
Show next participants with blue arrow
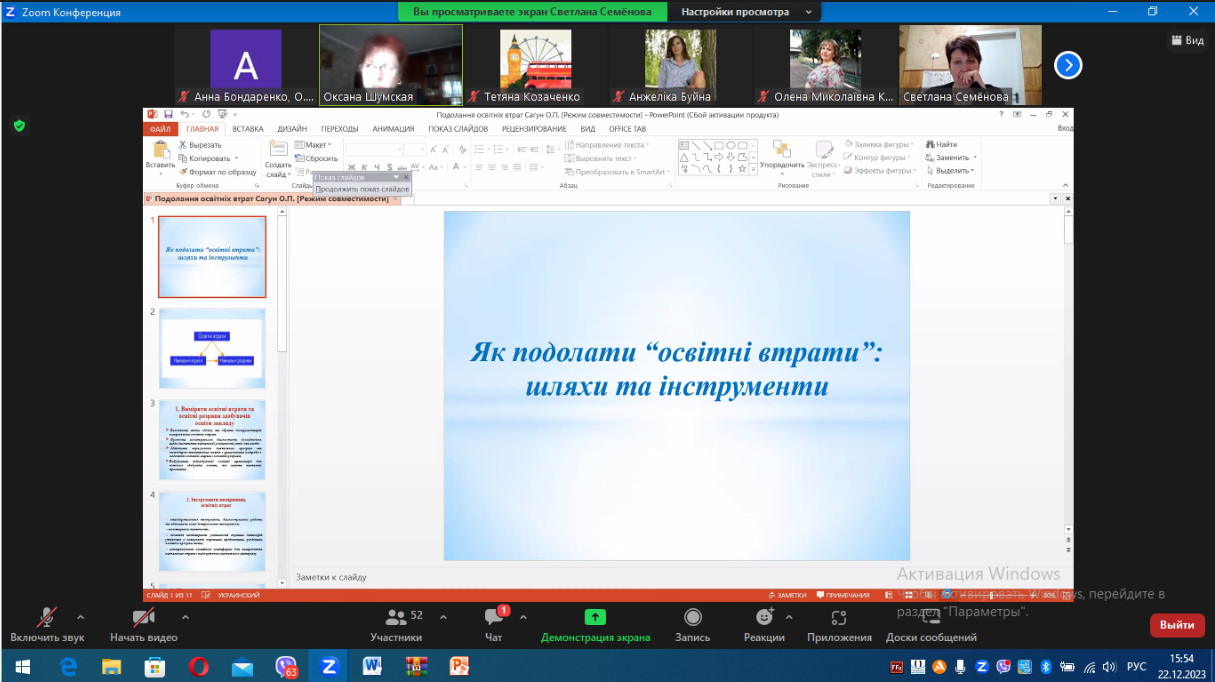click(x=1068, y=65)
